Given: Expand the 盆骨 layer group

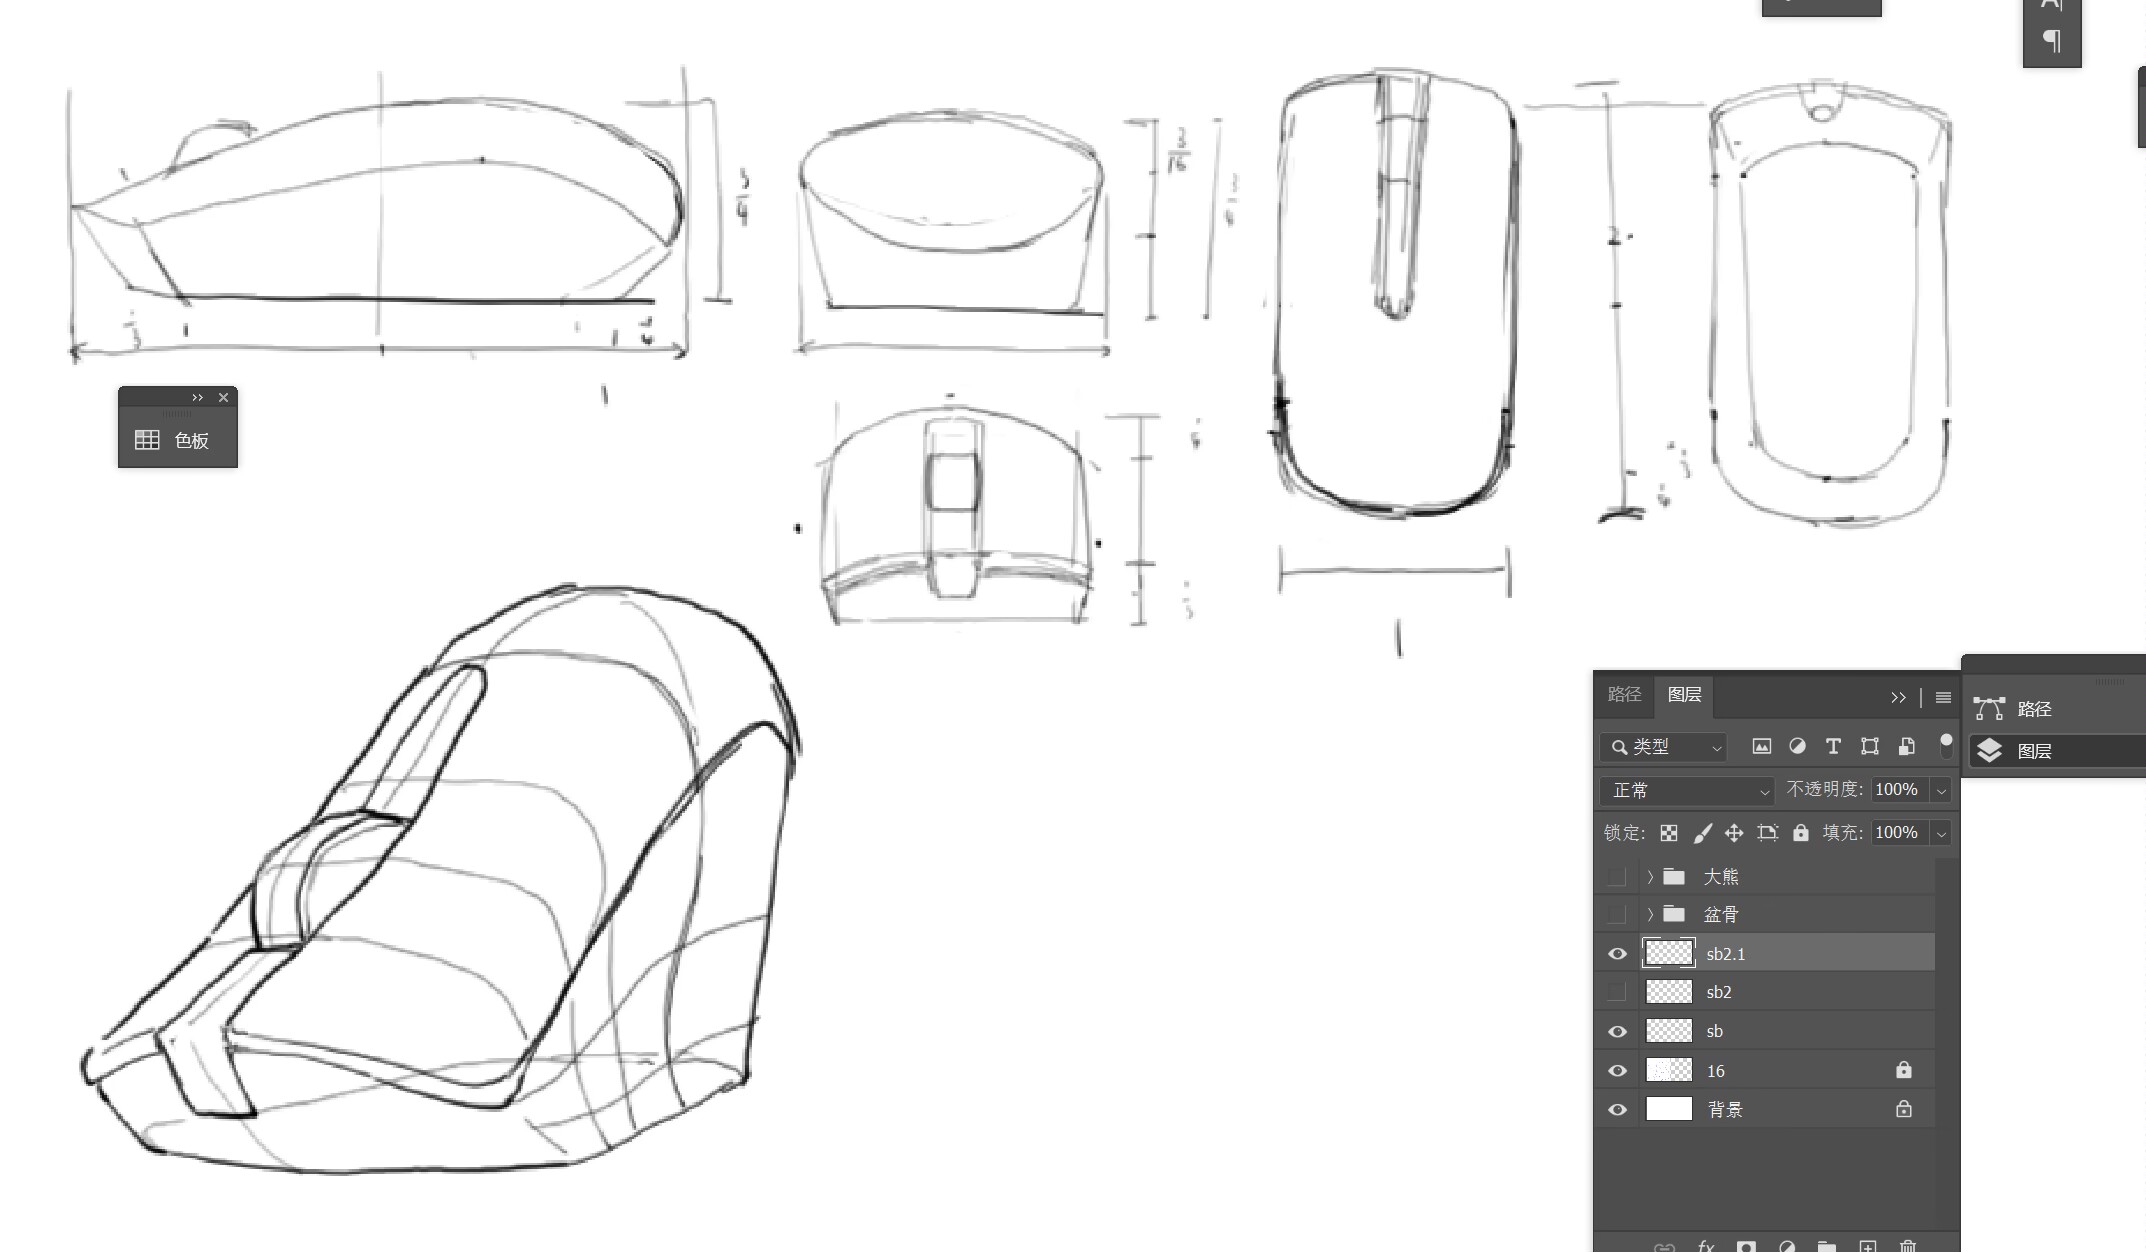Looking at the screenshot, I should tap(1650, 914).
